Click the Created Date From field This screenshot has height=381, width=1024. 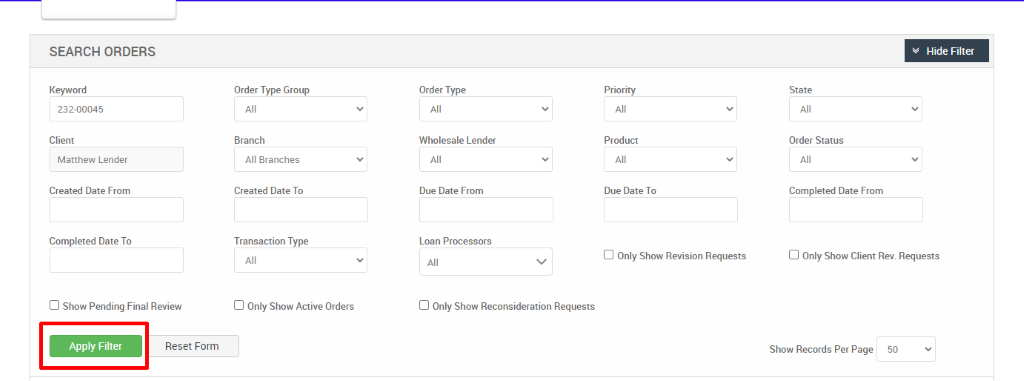[116, 210]
